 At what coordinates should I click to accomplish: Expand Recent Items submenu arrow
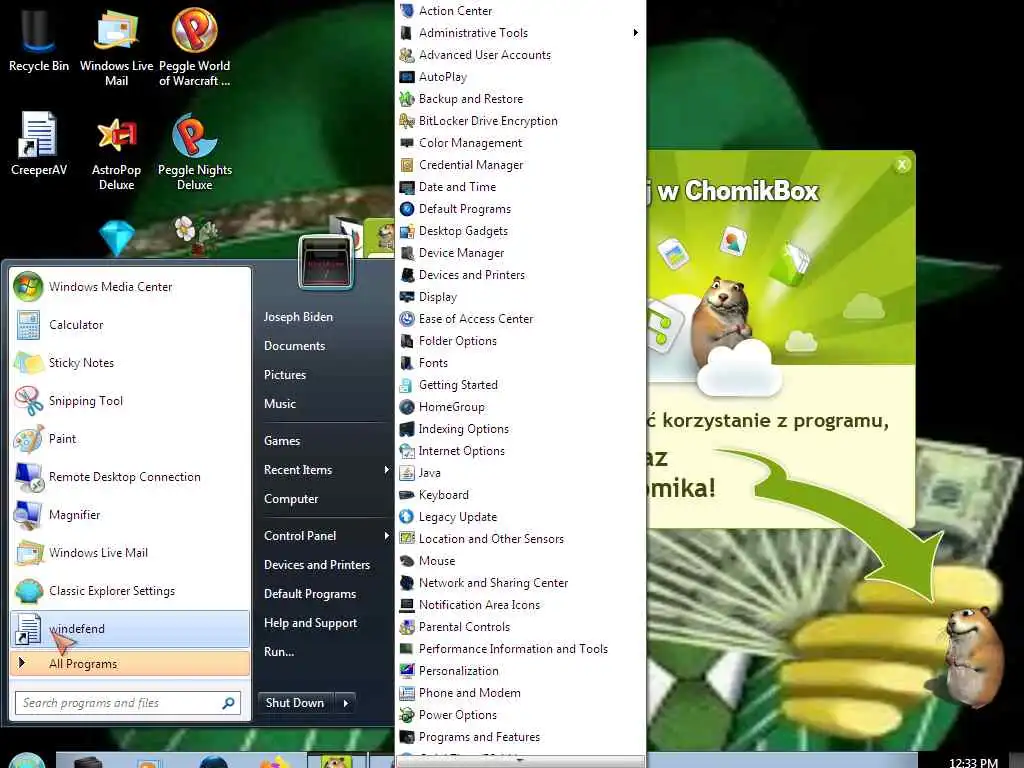click(x=387, y=470)
